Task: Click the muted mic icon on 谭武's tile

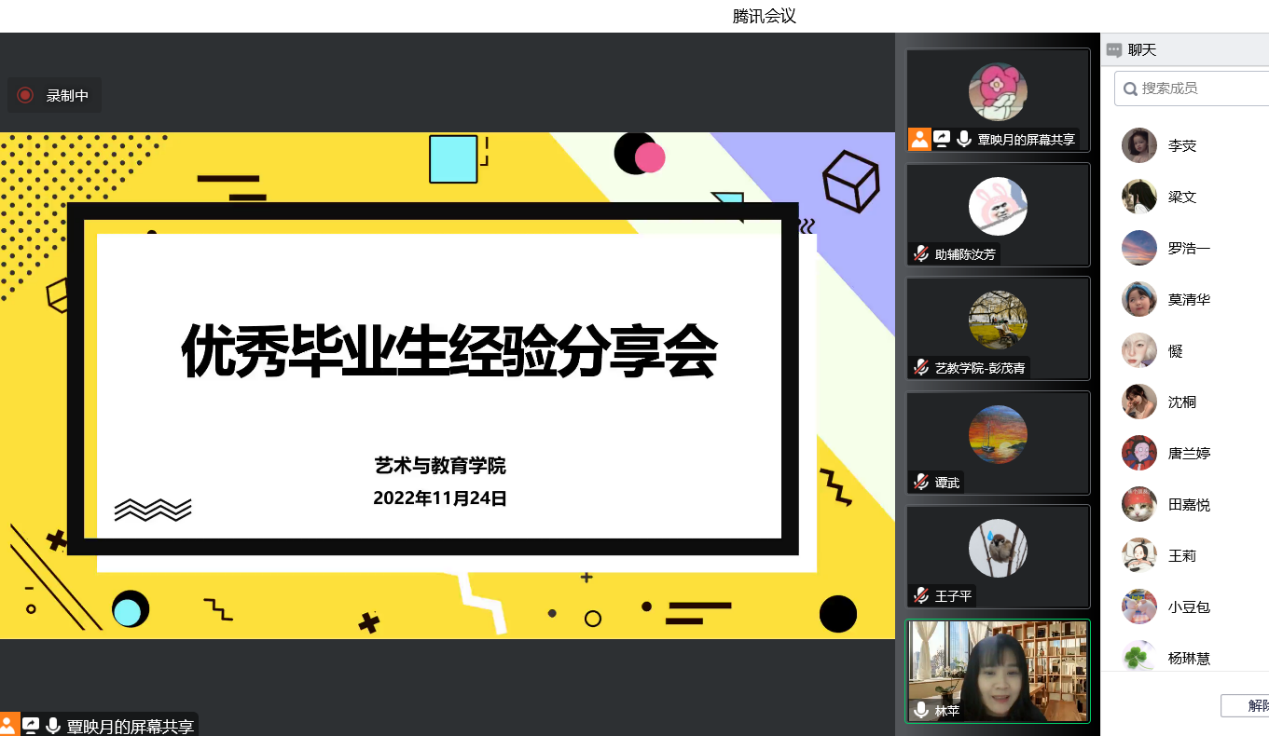Action: click(x=921, y=482)
